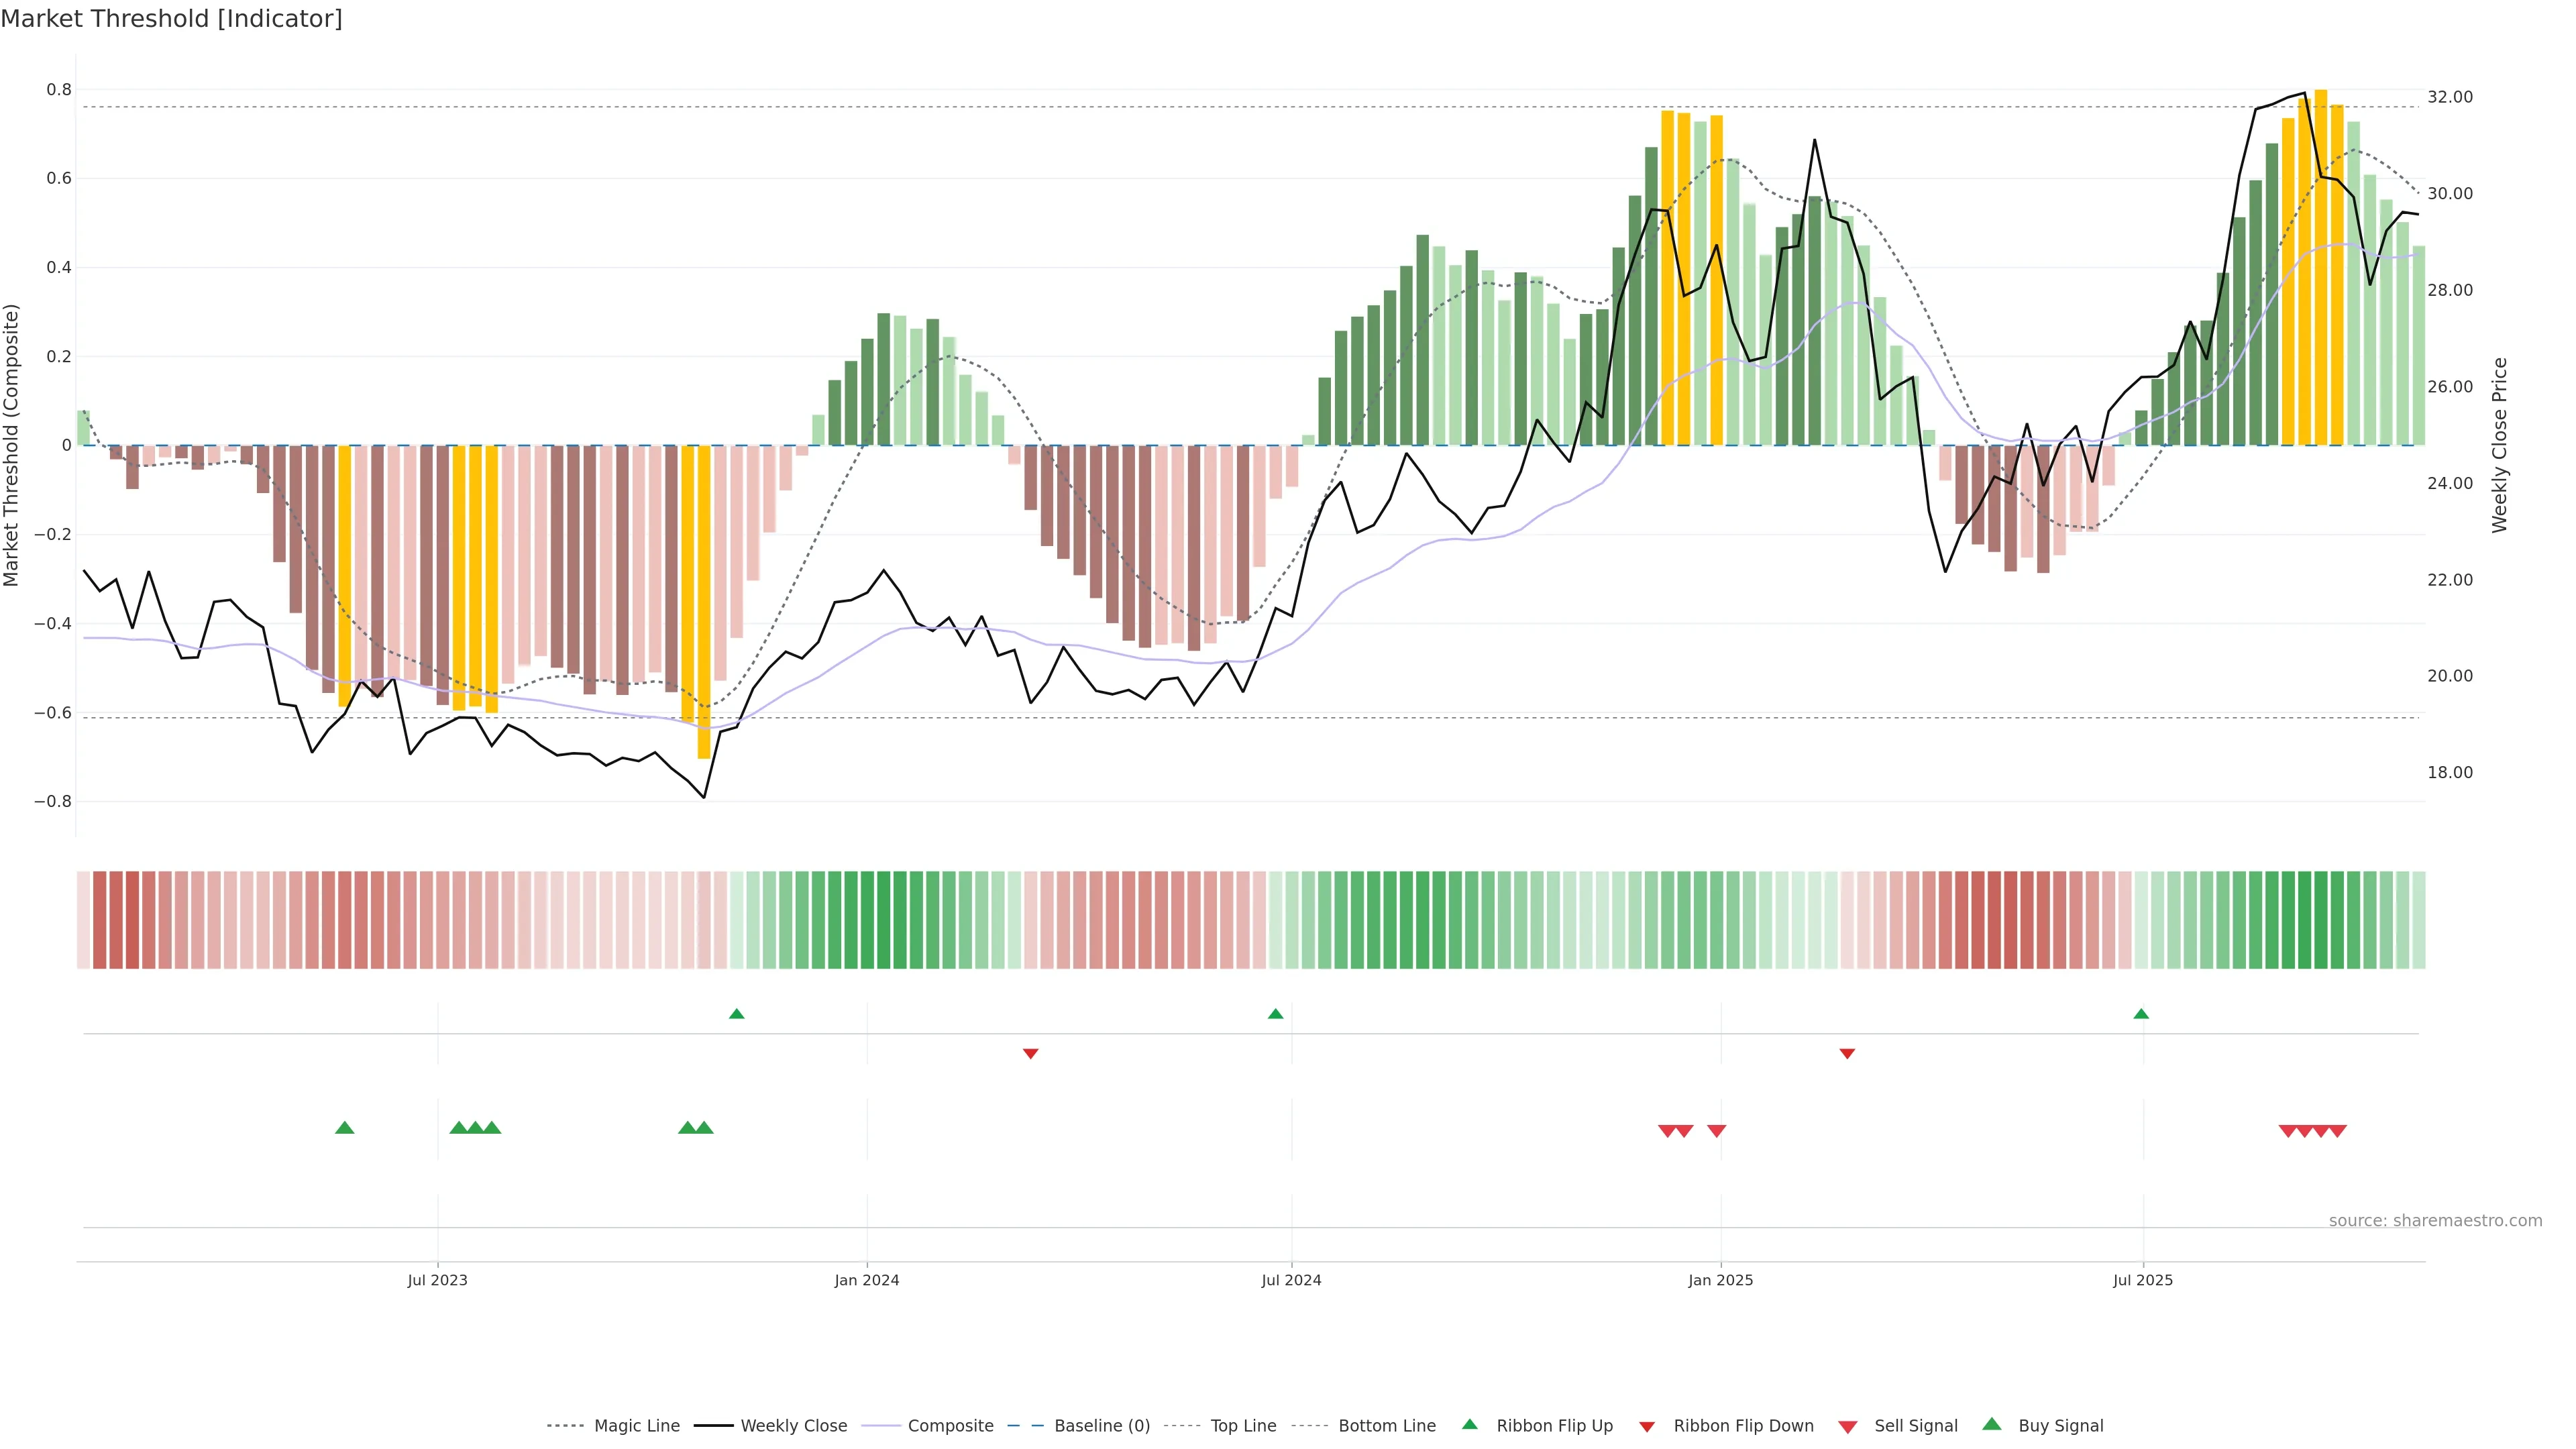
Task: Click the Ribbon Flip Down triangle icon in legend
Action: [1646, 1427]
